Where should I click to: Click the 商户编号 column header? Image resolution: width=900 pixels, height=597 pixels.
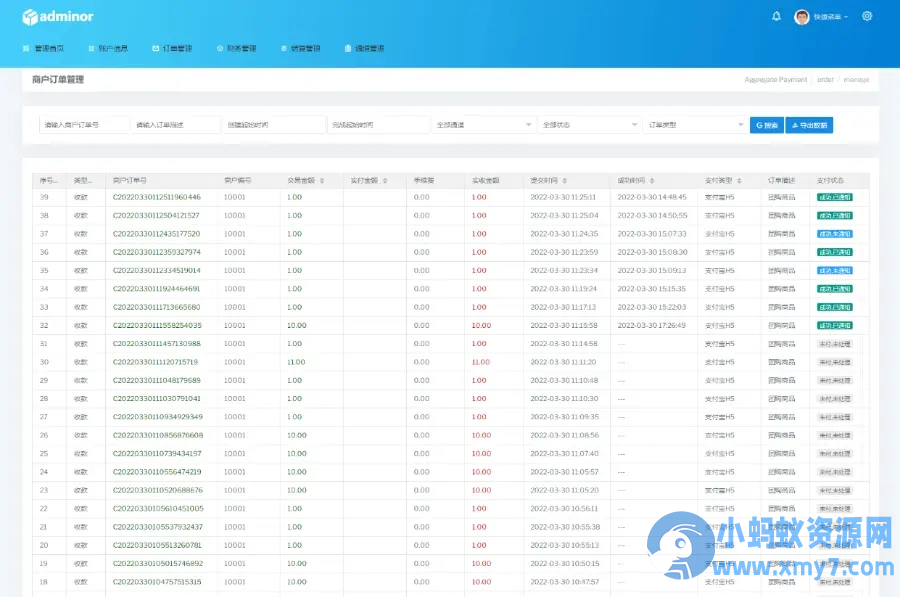tap(238, 180)
